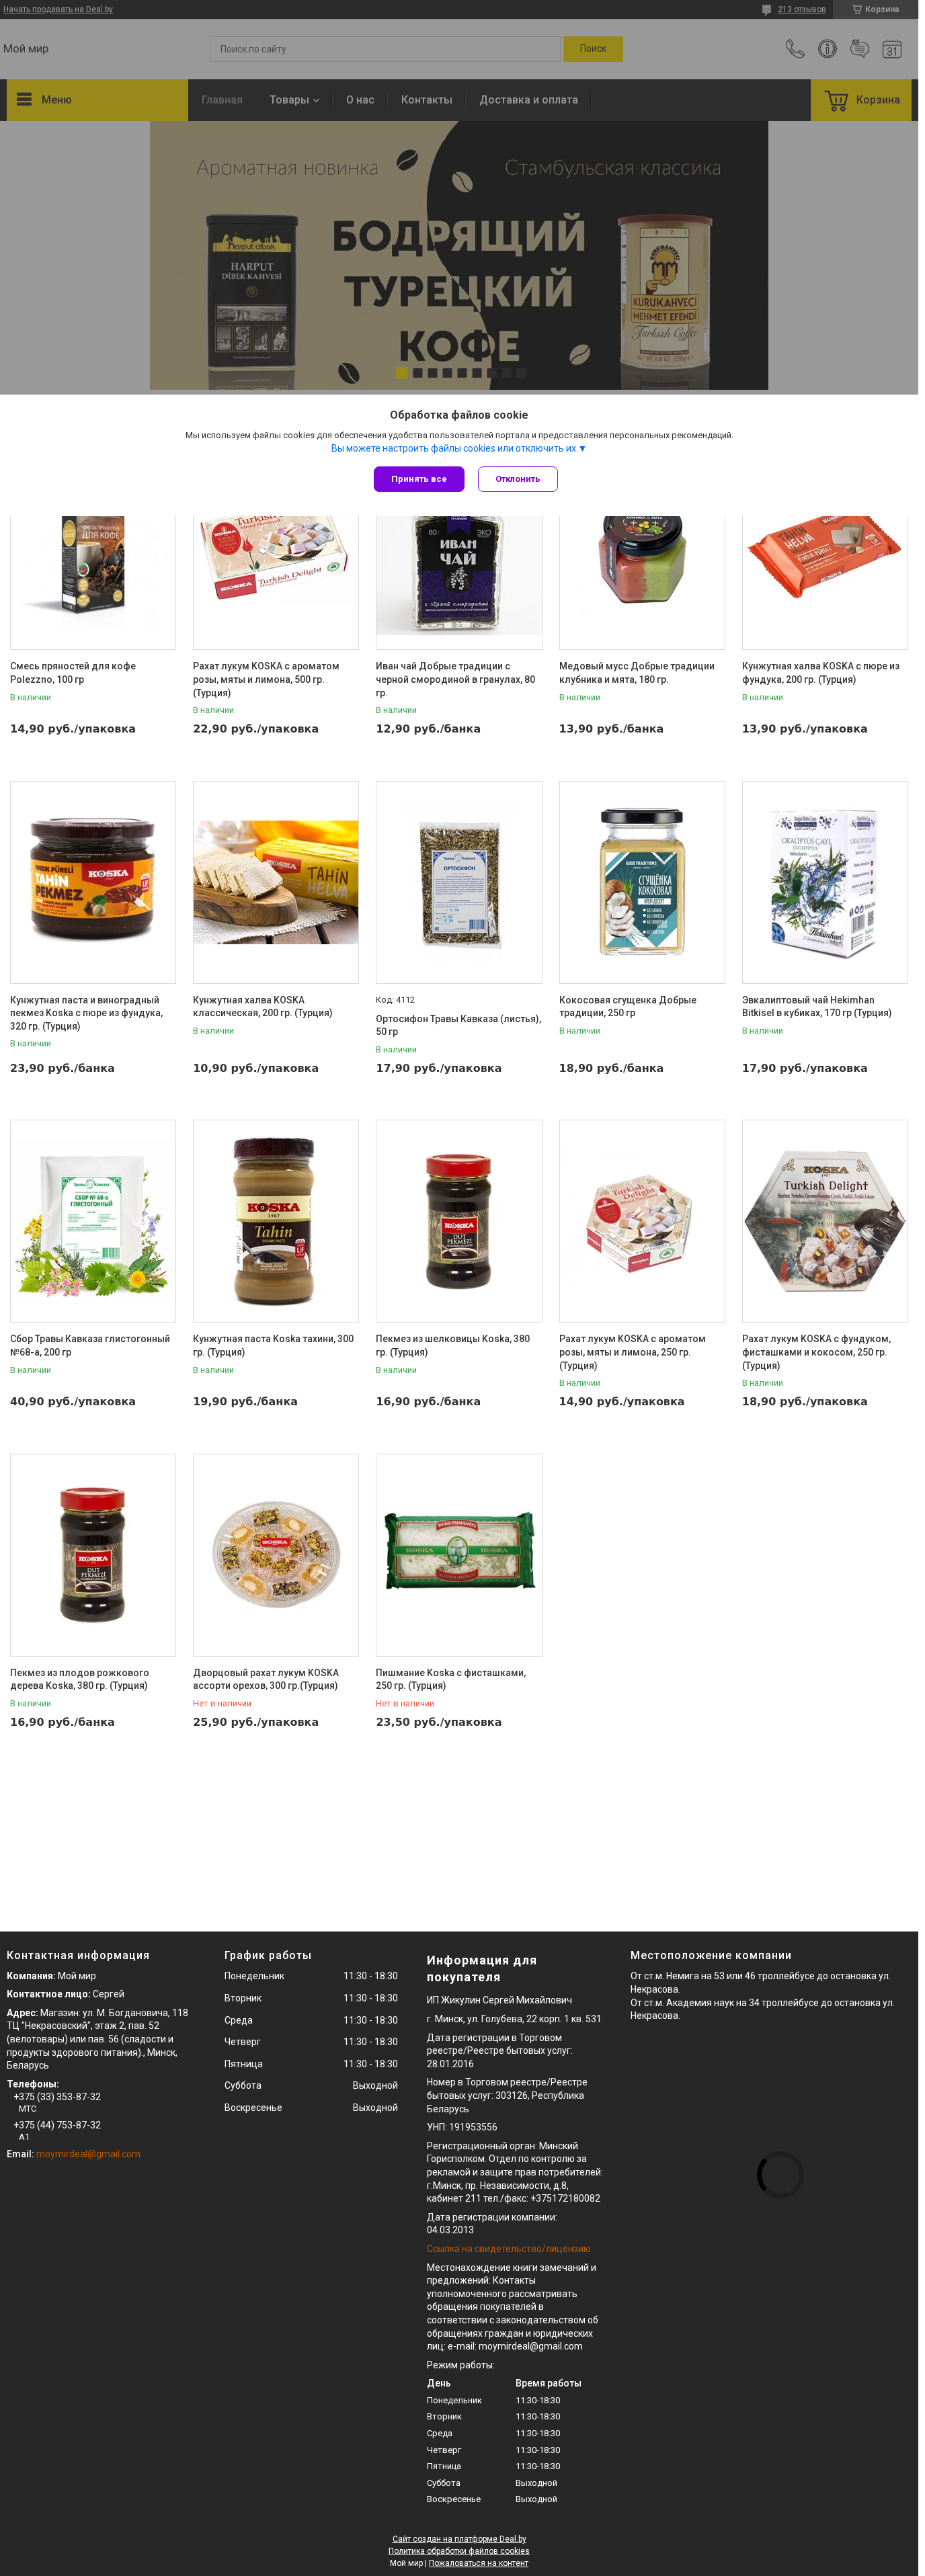Open the Ссылка на свидетельство/лицензию link
The height and width of the screenshot is (2576, 925).
[508, 2249]
